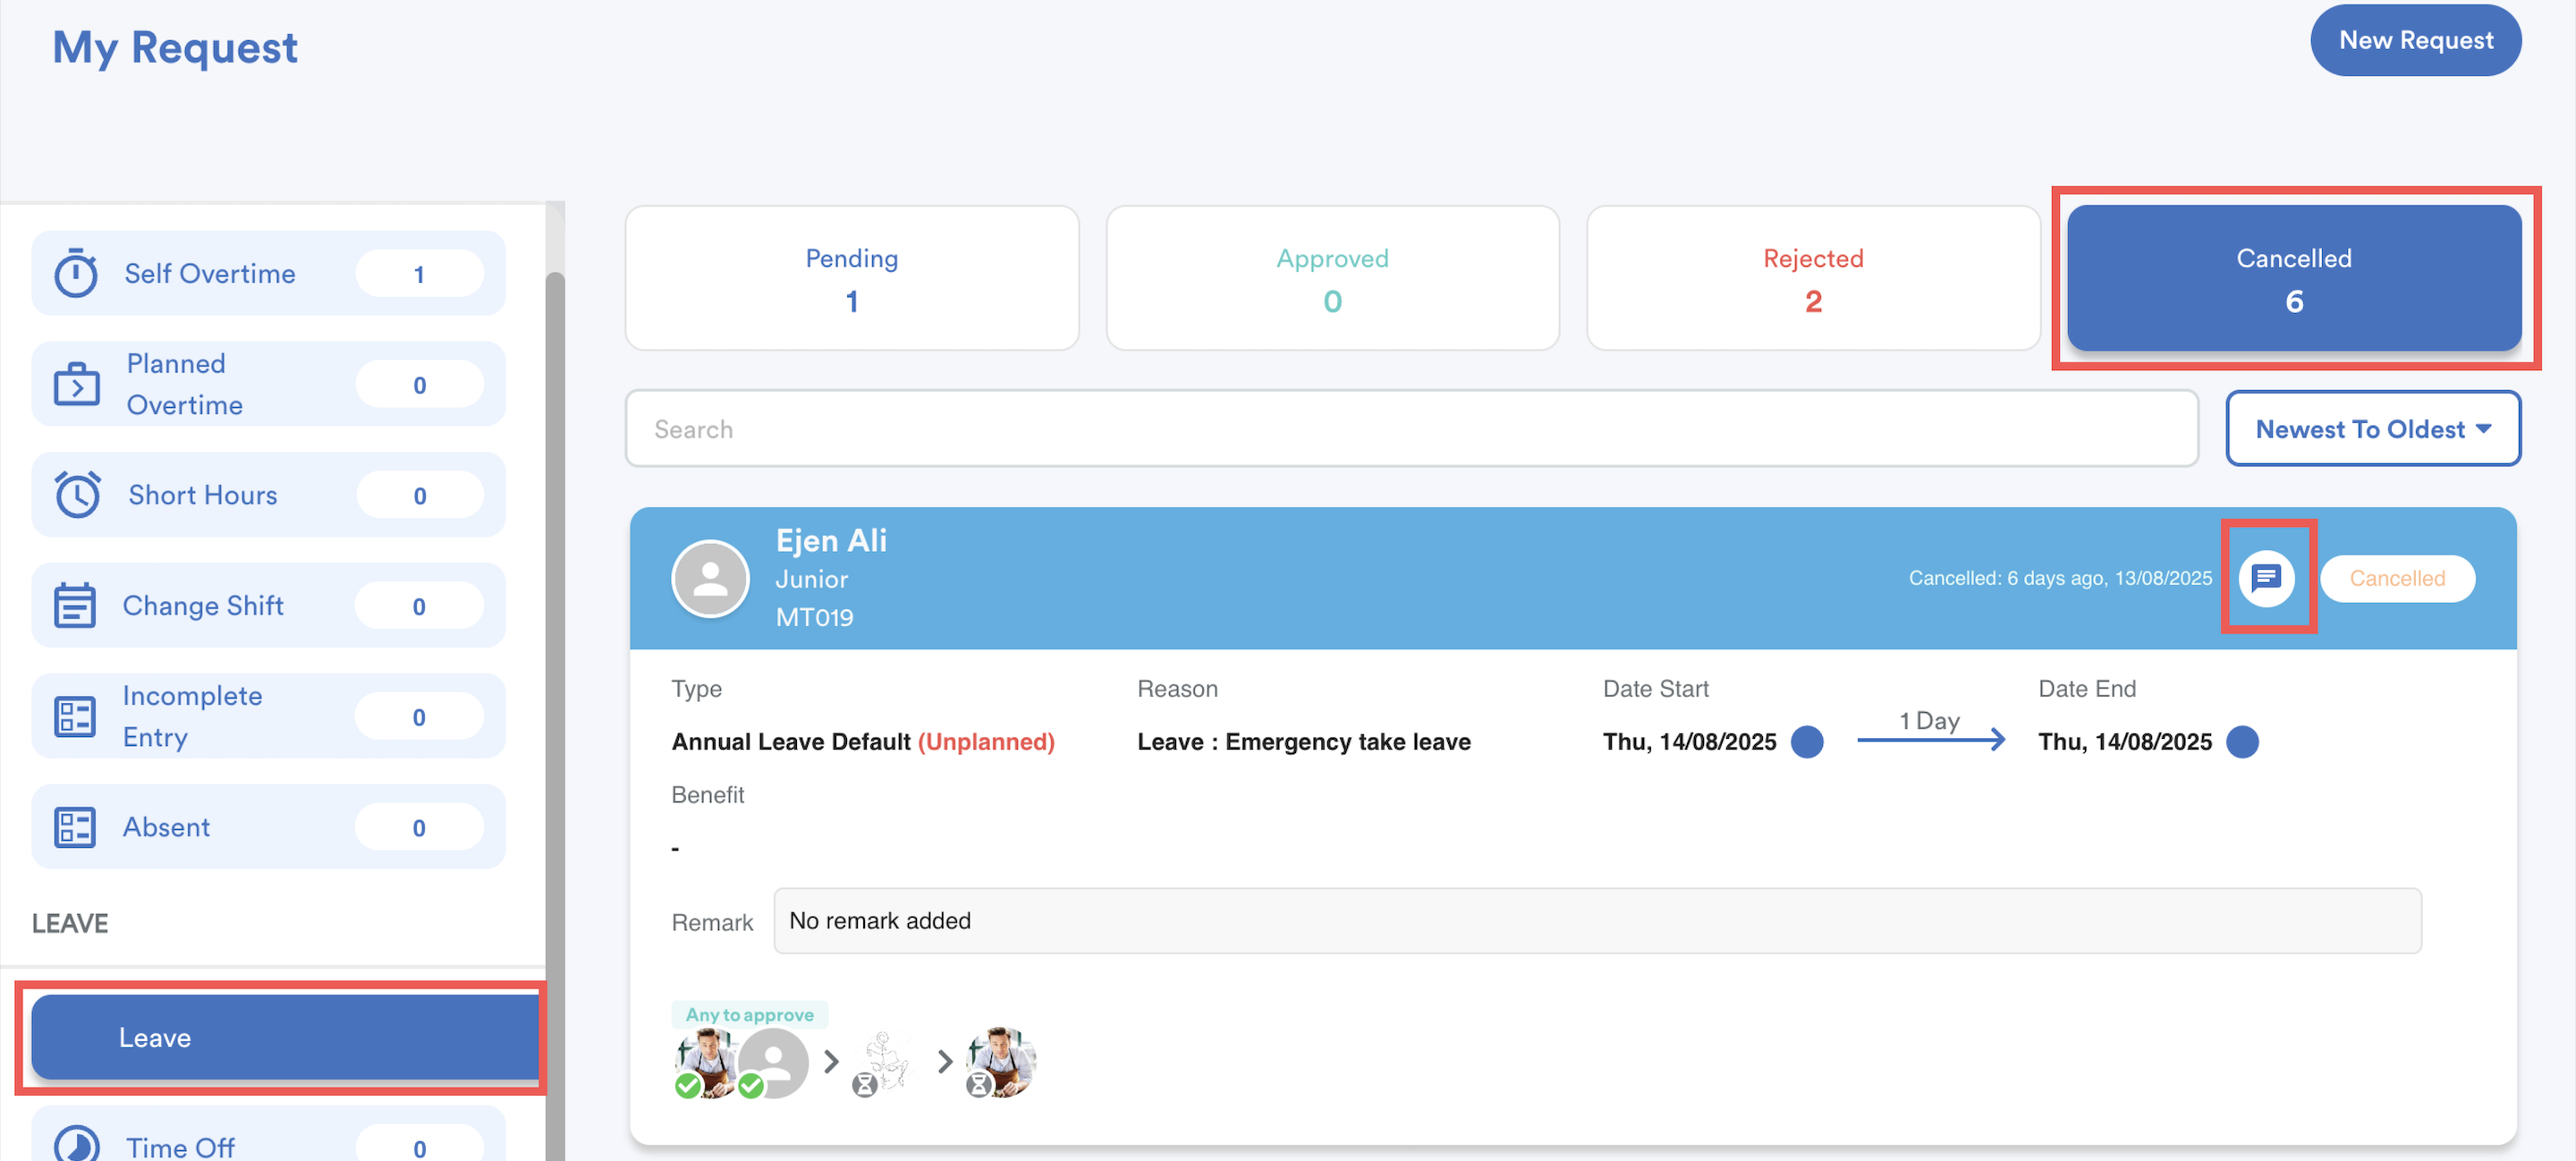Click the Search input field
This screenshot has width=2576, height=1161.
(x=1411, y=429)
